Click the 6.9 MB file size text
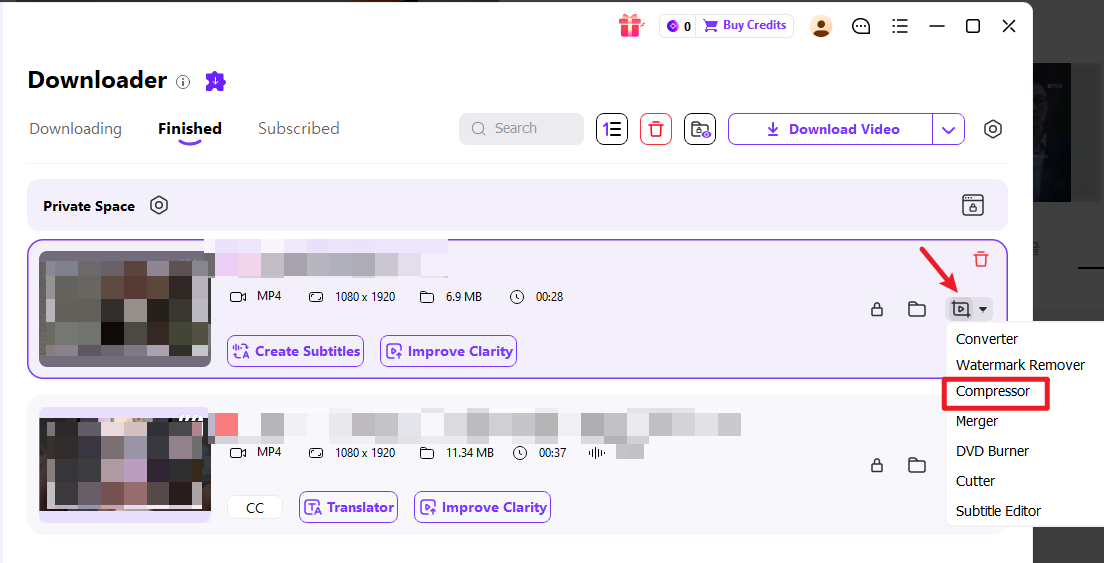The height and width of the screenshot is (563, 1104). [464, 297]
